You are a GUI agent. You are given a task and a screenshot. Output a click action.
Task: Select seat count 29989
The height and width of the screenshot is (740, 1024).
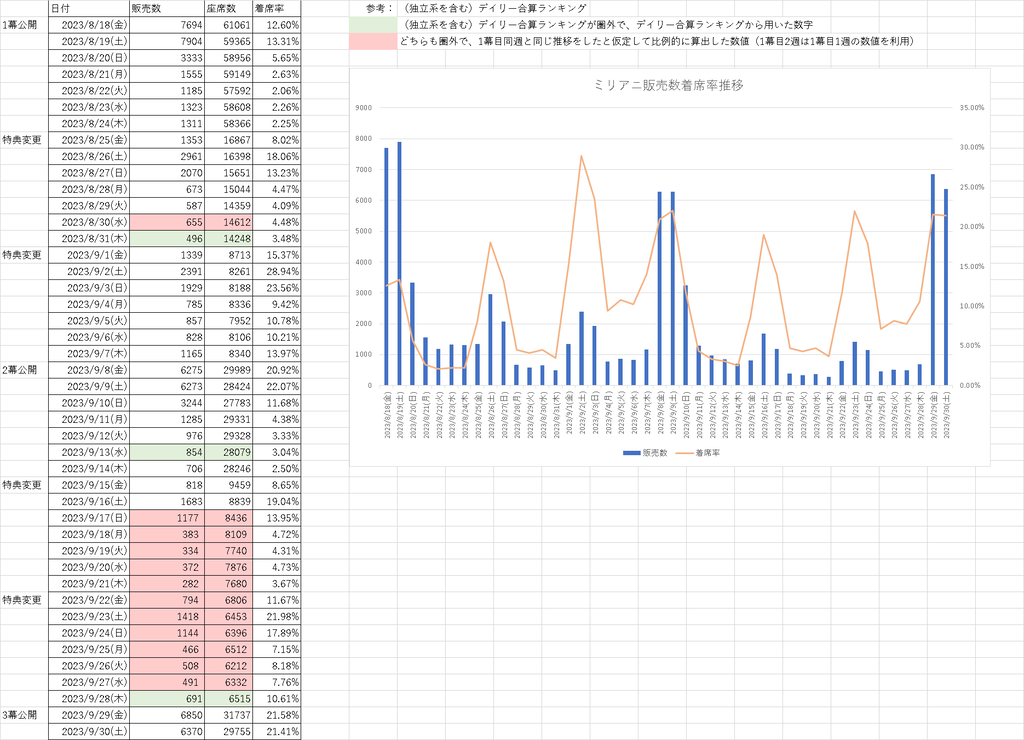[x=228, y=370]
